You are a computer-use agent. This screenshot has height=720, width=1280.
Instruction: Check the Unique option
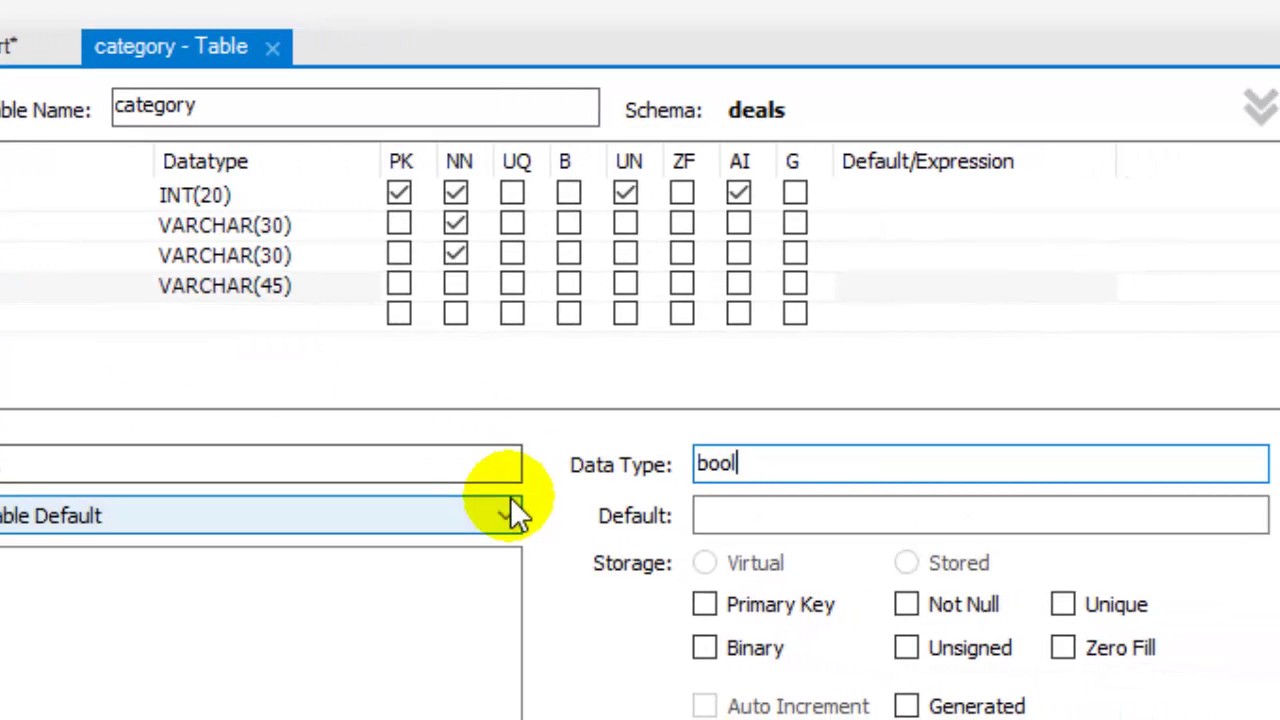[x=1062, y=604]
